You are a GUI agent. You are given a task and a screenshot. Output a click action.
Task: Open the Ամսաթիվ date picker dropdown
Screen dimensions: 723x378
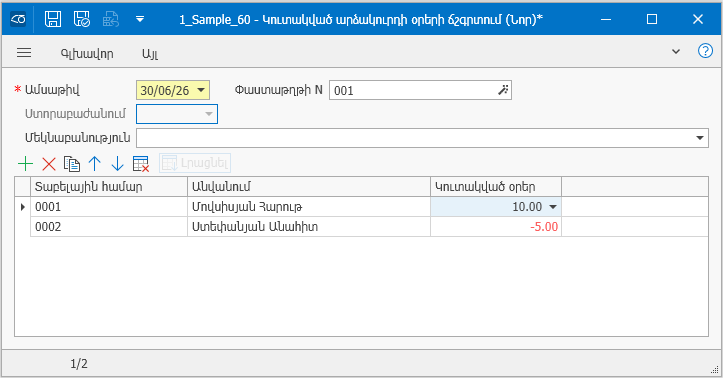(x=201, y=90)
